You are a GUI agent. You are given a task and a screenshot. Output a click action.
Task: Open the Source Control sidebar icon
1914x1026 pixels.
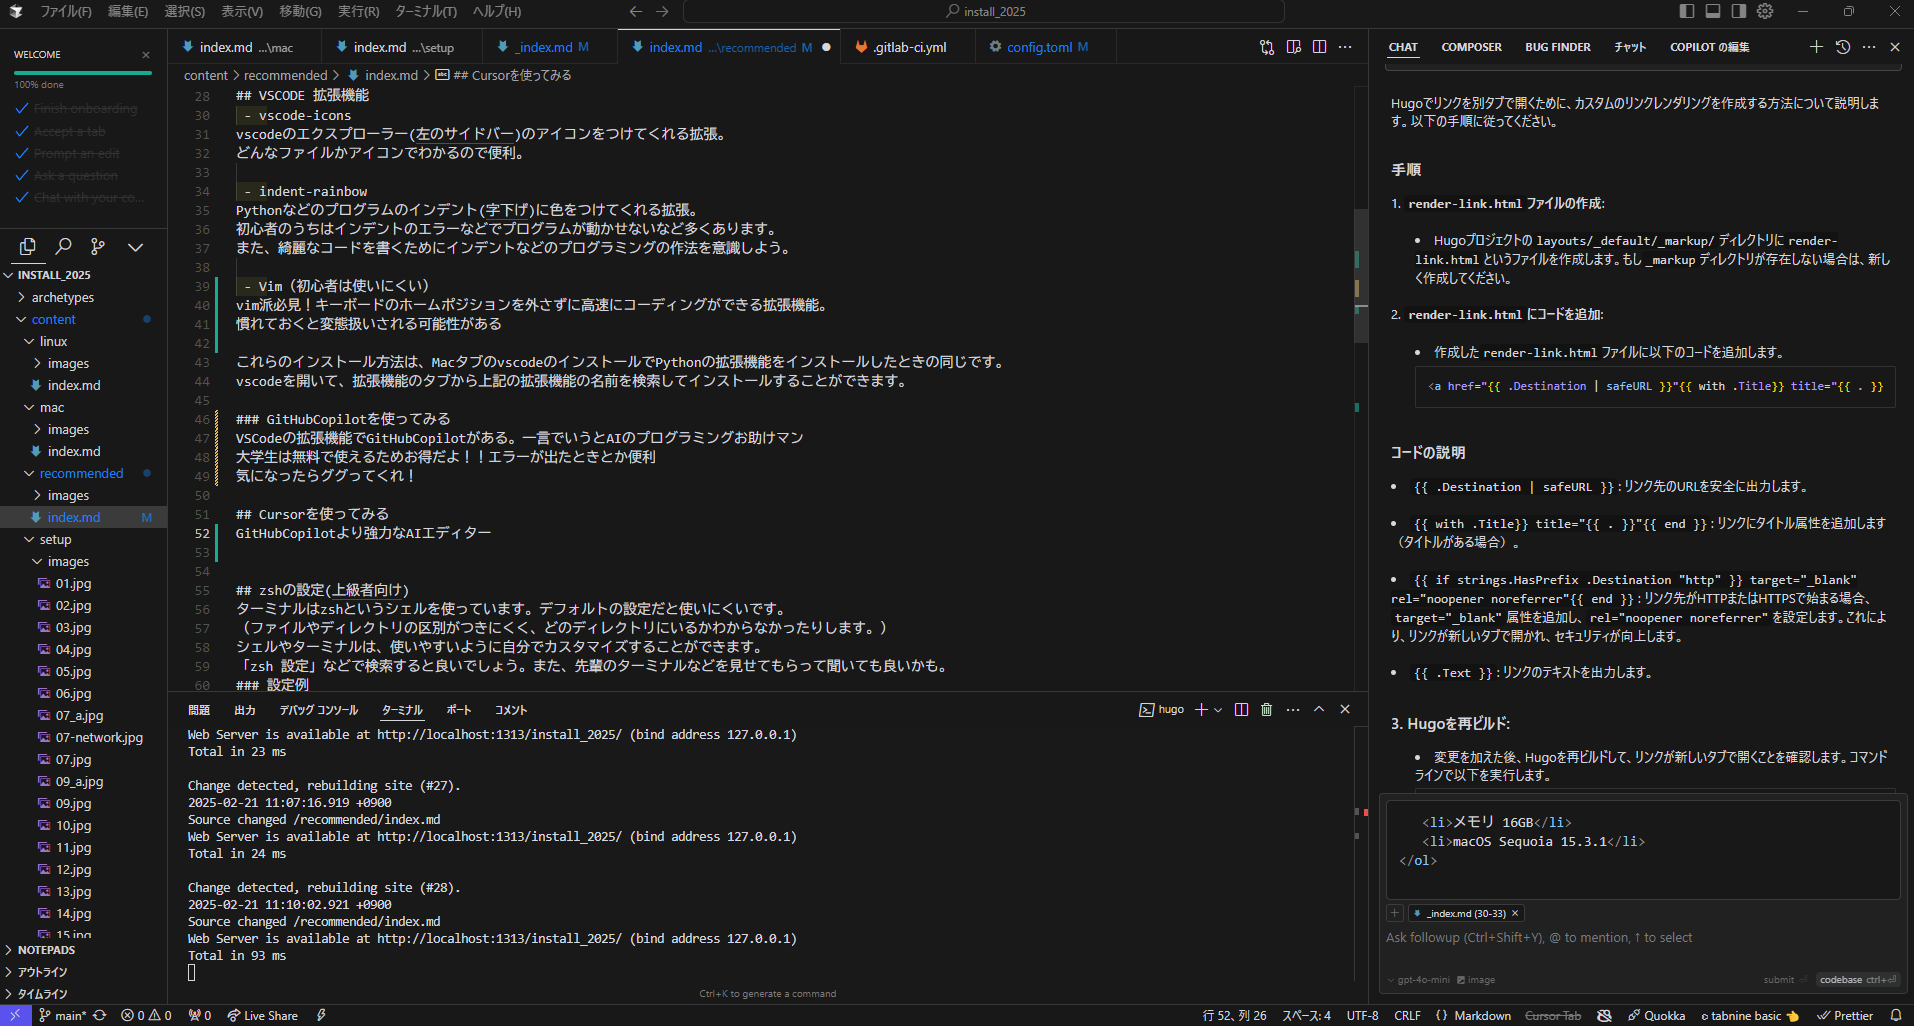coord(98,246)
